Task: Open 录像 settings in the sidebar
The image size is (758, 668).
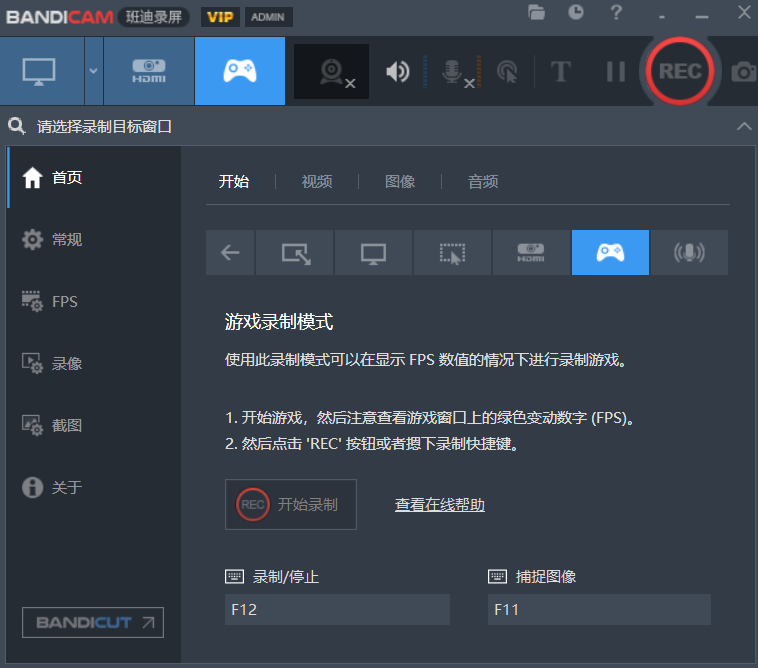Action: click(94, 363)
